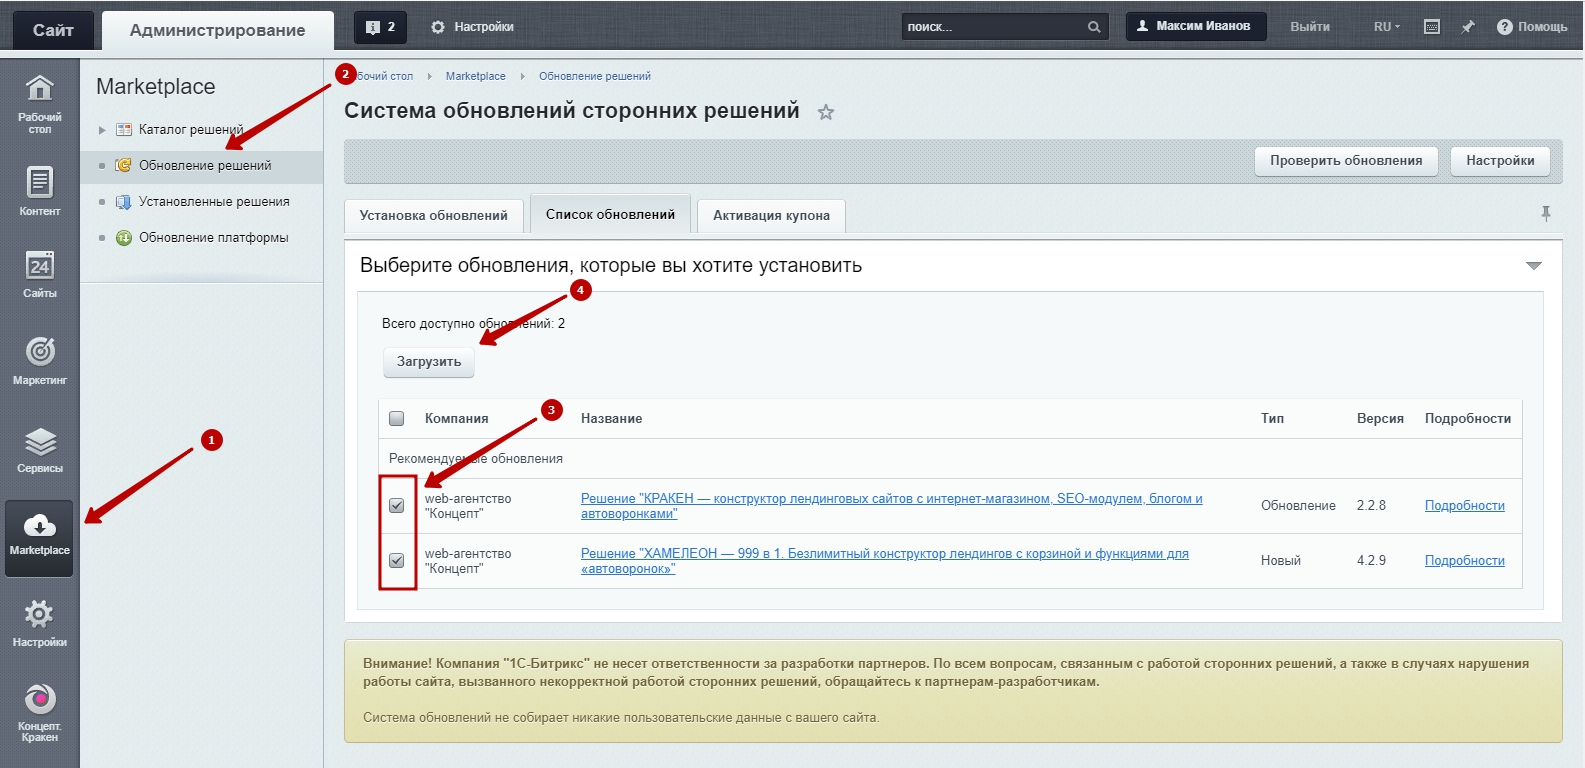The width and height of the screenshot is (1585, 768).
Task: Click Установленные решения icon in menu
Action: click(124, 201)
